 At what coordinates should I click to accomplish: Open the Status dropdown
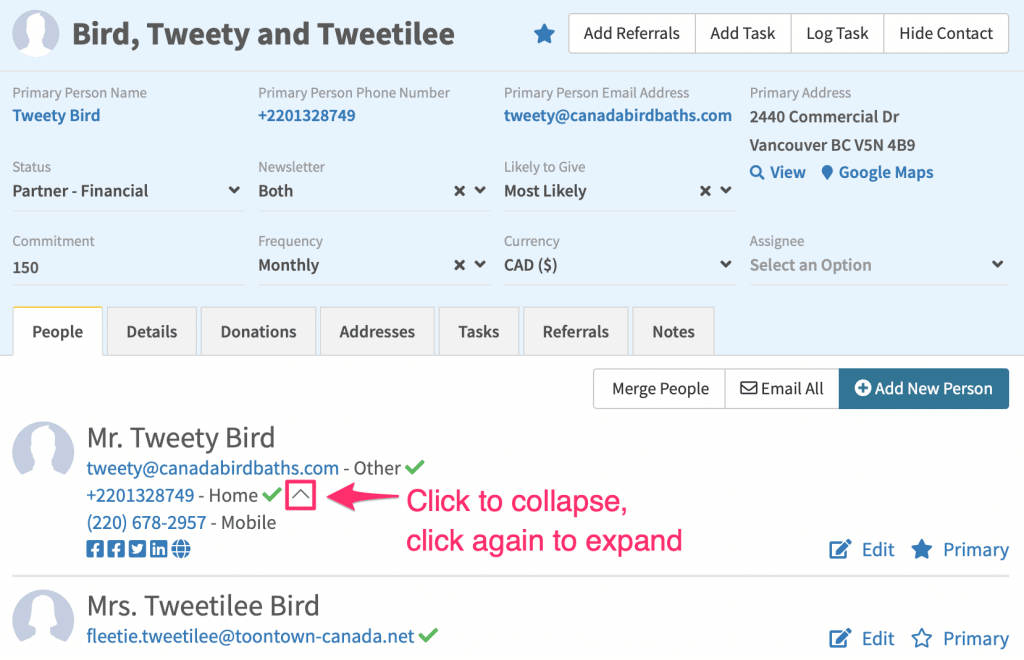(x=126, y=191)
